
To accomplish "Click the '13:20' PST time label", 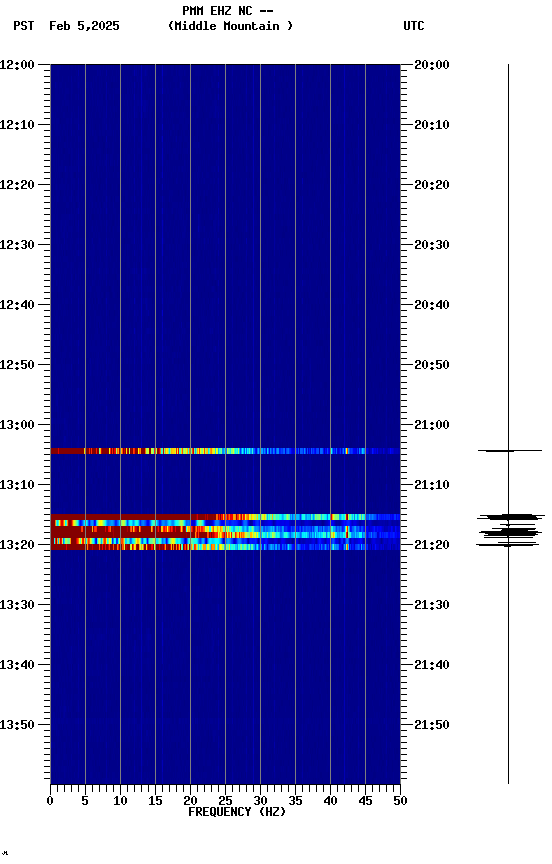I will [x=17, y=545].
